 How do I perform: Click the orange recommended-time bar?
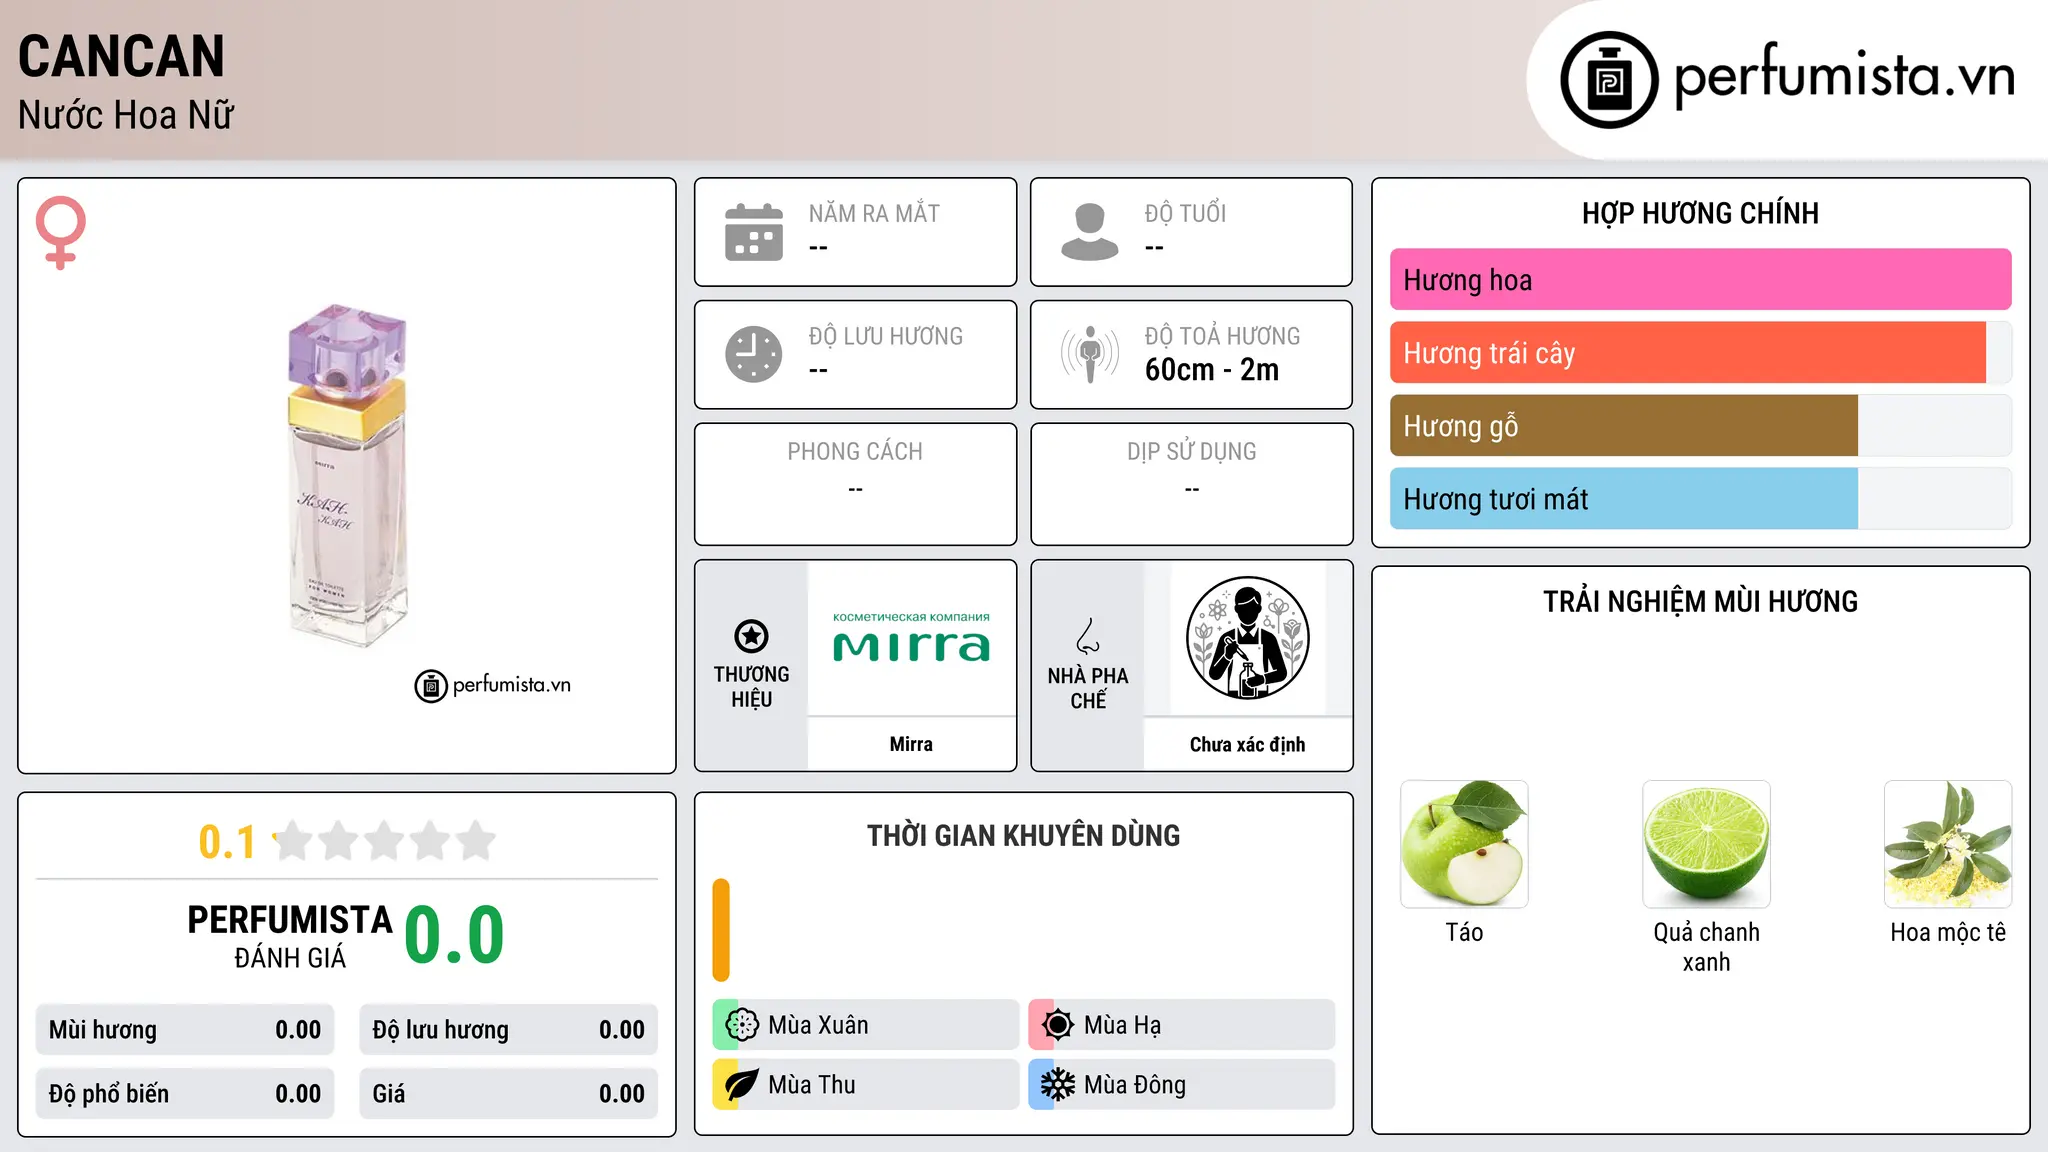(x=721, y=930)
